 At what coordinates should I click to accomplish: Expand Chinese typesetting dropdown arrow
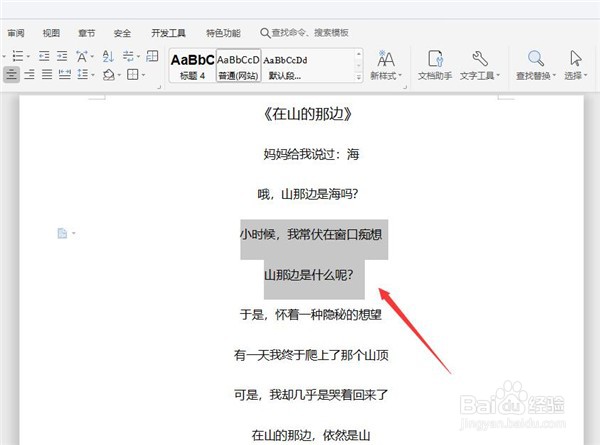92,57
